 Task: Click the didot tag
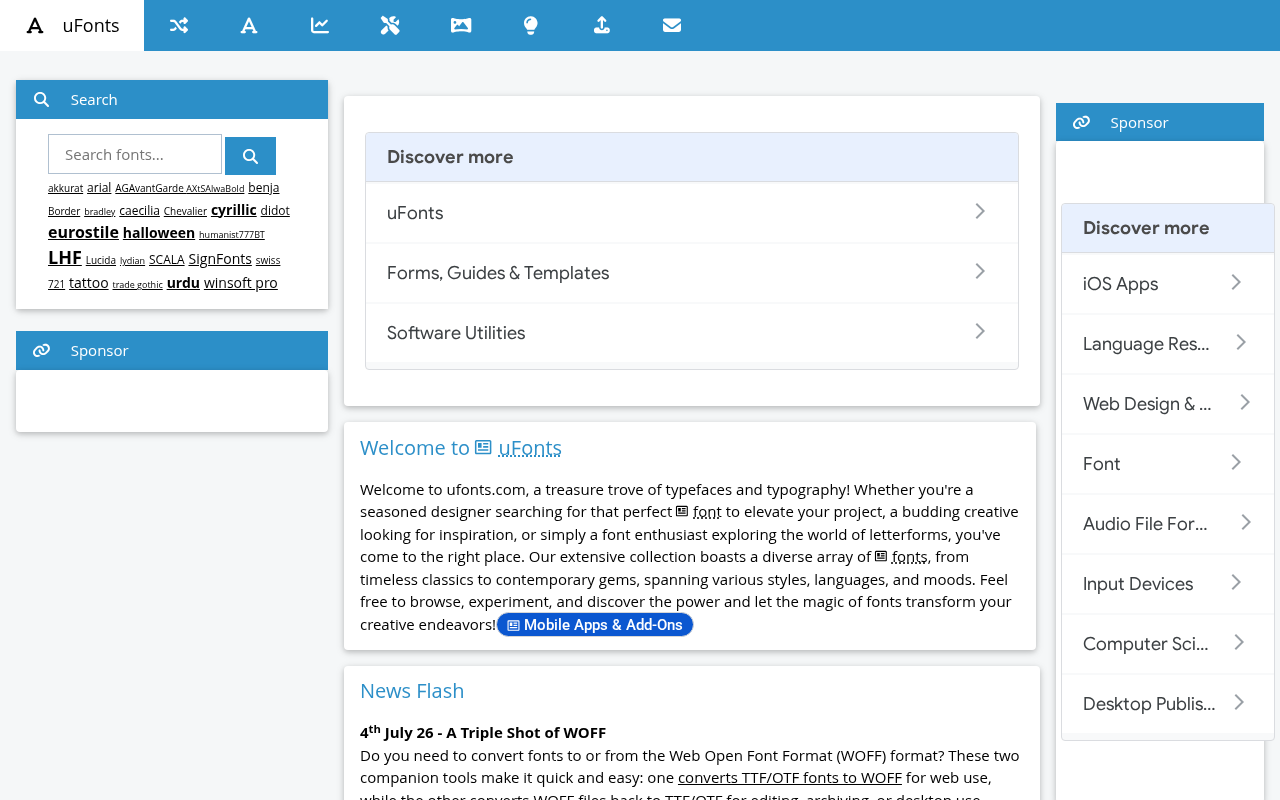pyautogui.click(x=275, y=210)
